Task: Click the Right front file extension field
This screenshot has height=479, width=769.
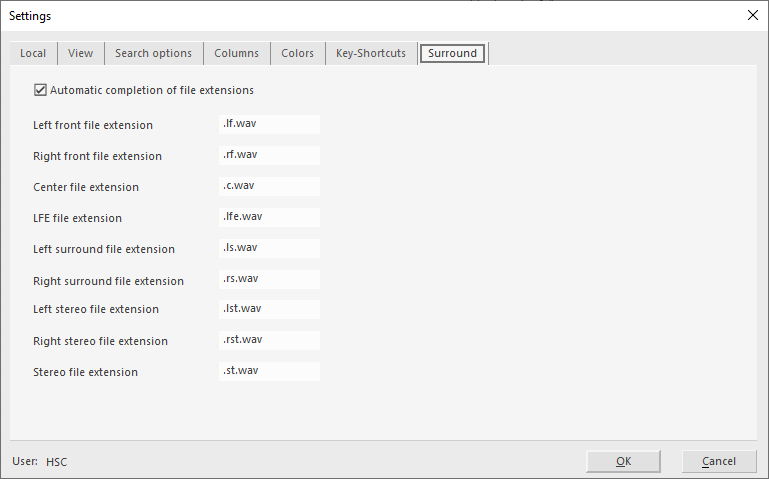Action: (269, 155)
